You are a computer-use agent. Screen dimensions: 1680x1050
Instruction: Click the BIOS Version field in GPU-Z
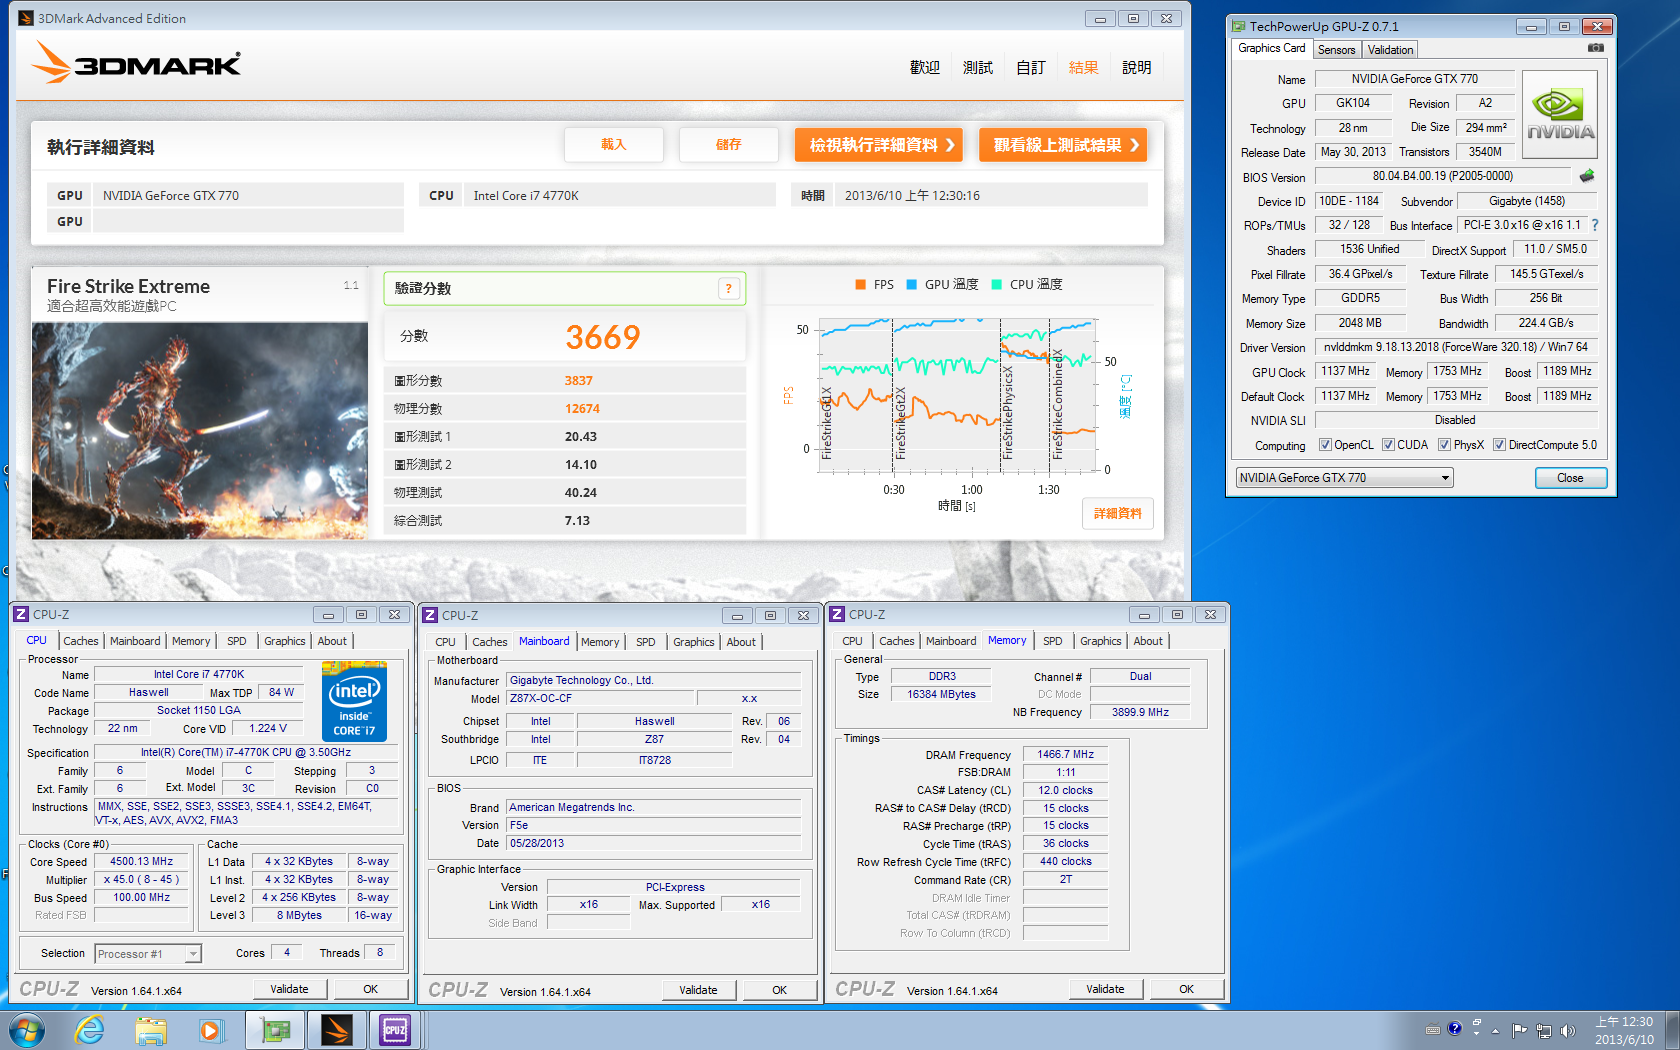point(1442,177)
